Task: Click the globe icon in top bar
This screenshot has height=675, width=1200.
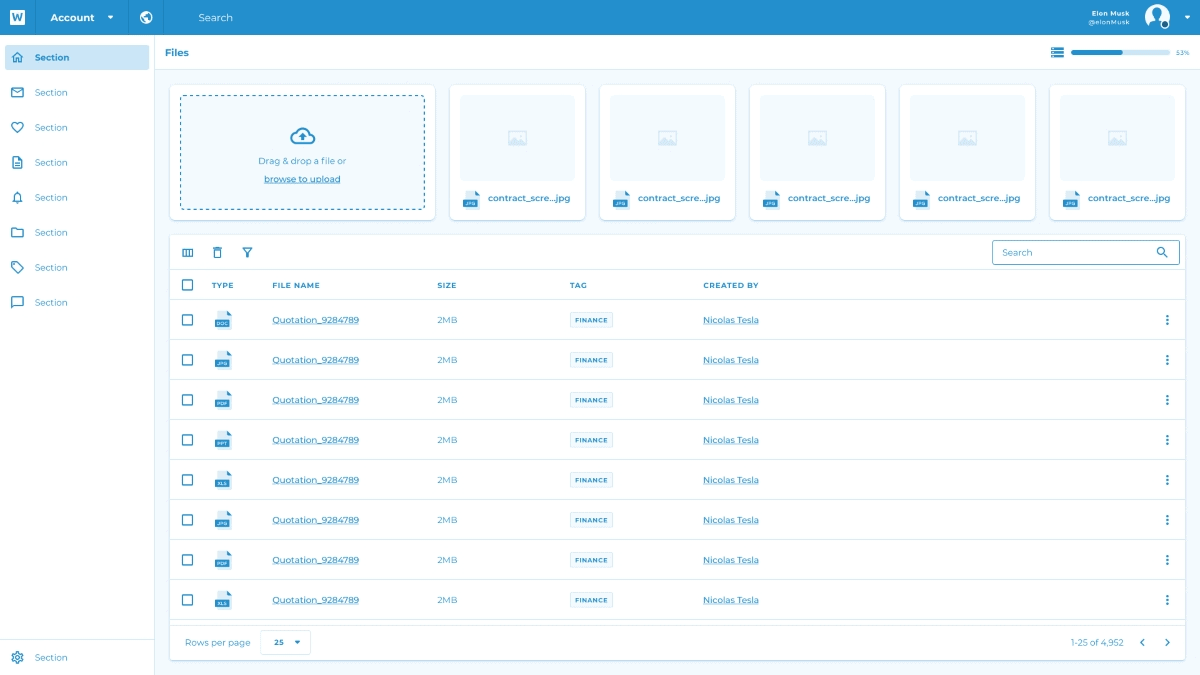Action: point(146,17)
